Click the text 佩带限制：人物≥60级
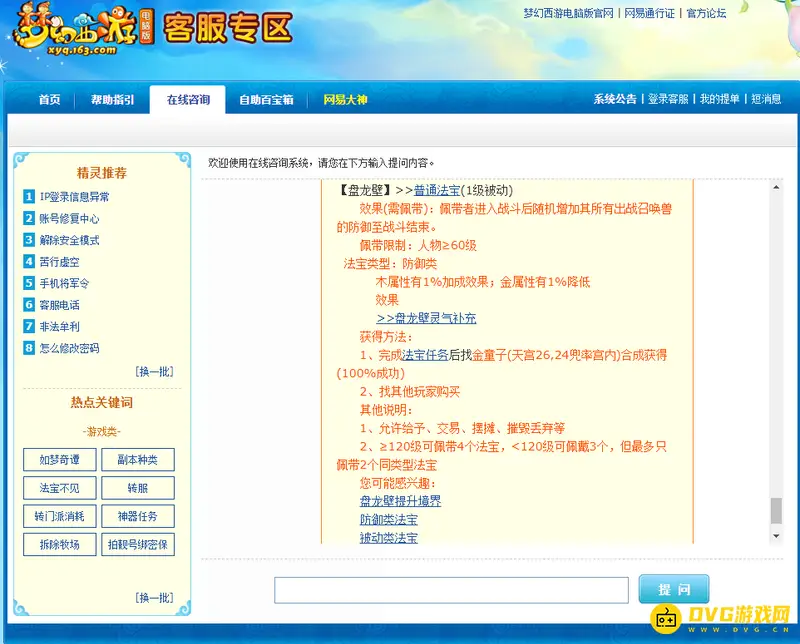This screenshot has height=644, width=800. [x=418, y=245]
